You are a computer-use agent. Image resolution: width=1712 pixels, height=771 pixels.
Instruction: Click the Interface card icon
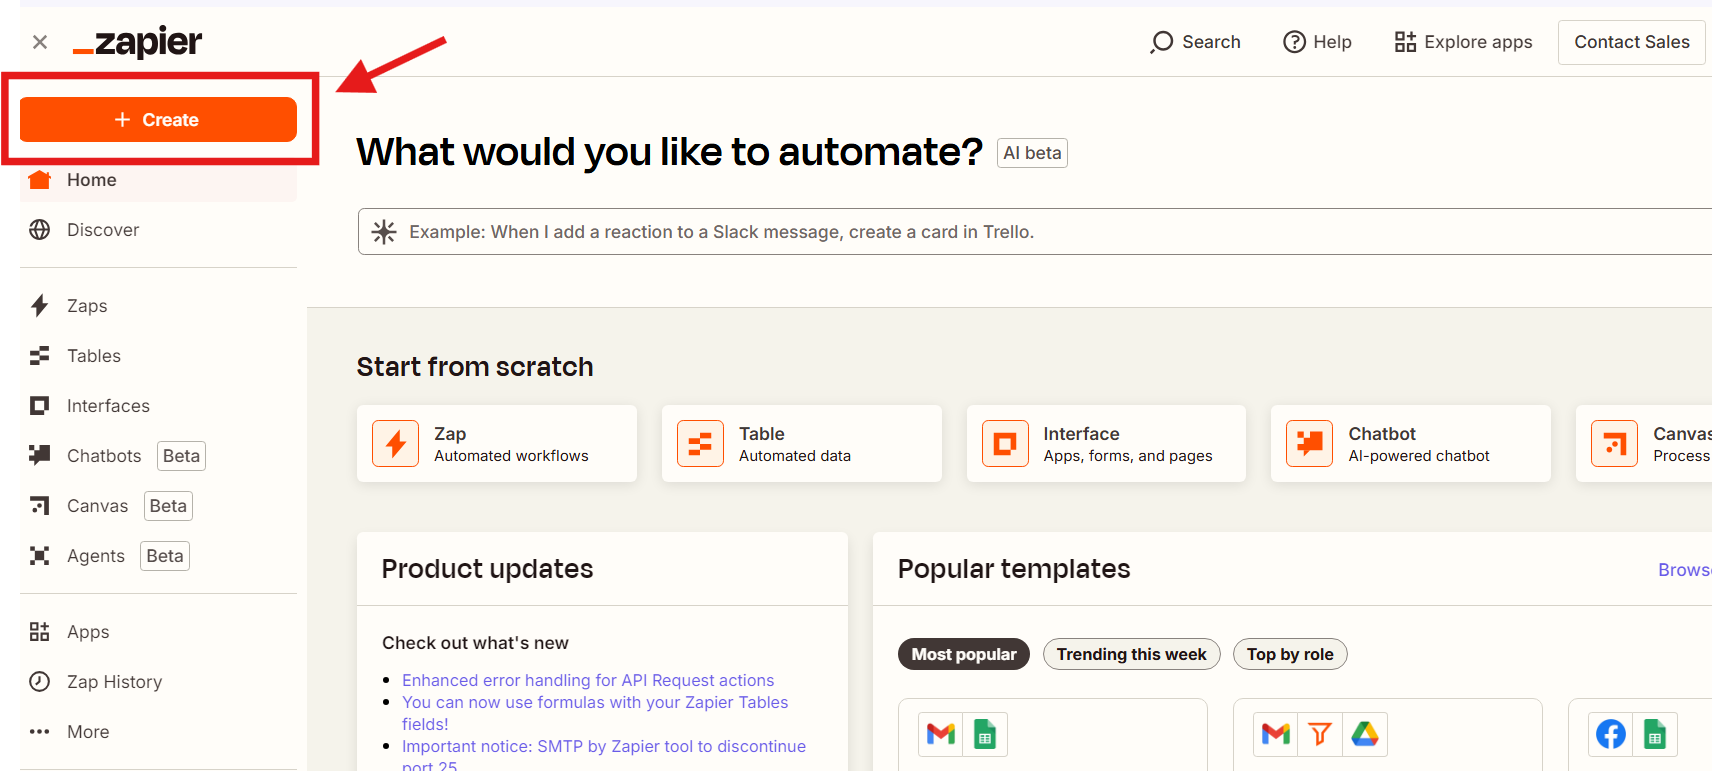(1005, 444)
